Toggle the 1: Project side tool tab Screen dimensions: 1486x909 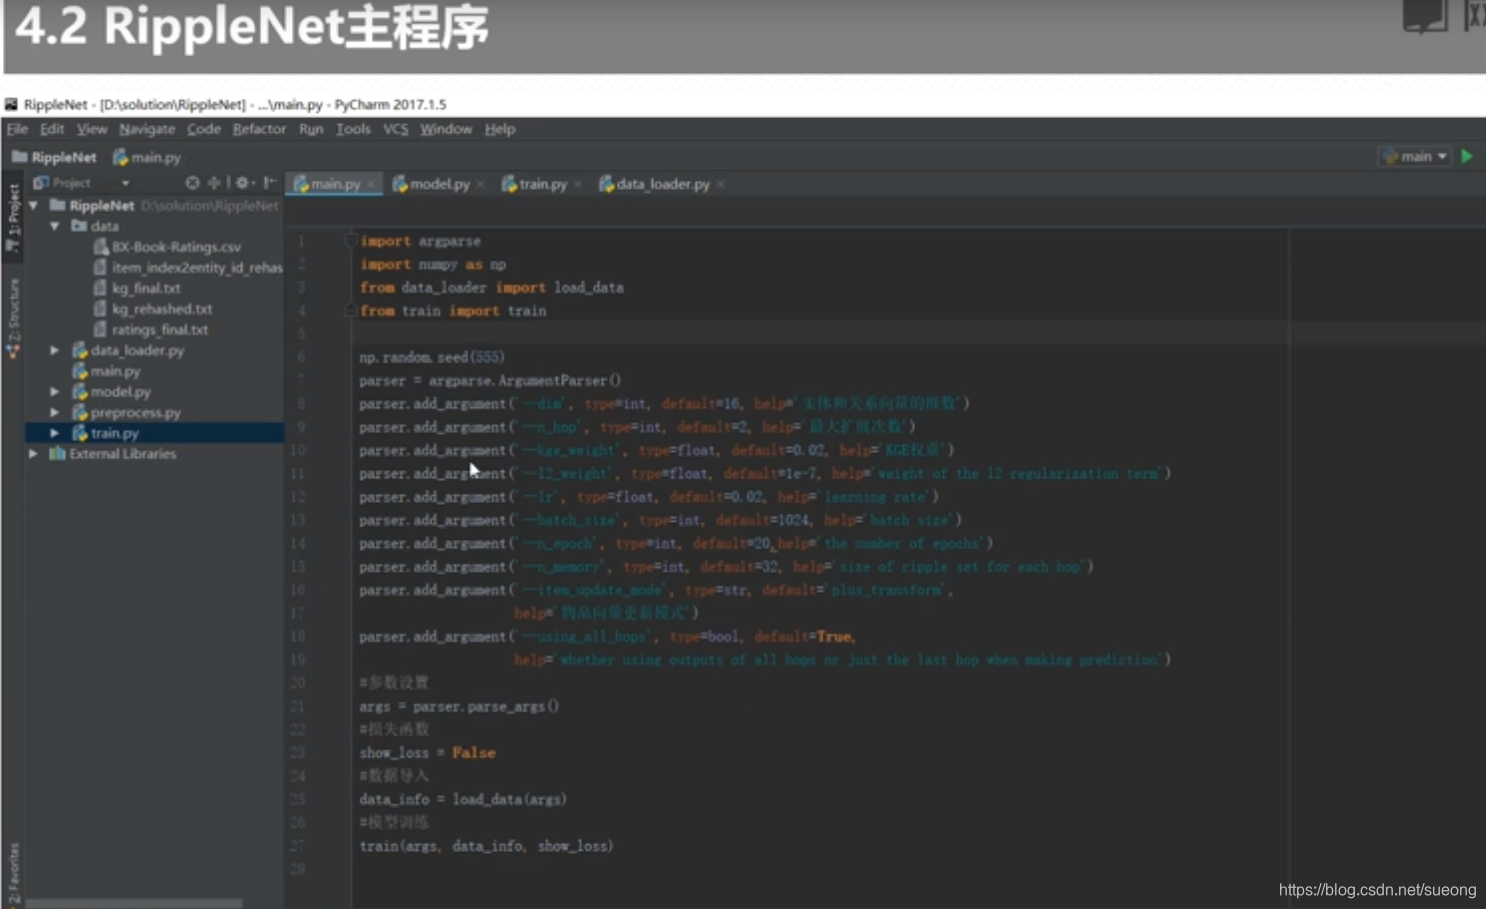pos(13,215)
